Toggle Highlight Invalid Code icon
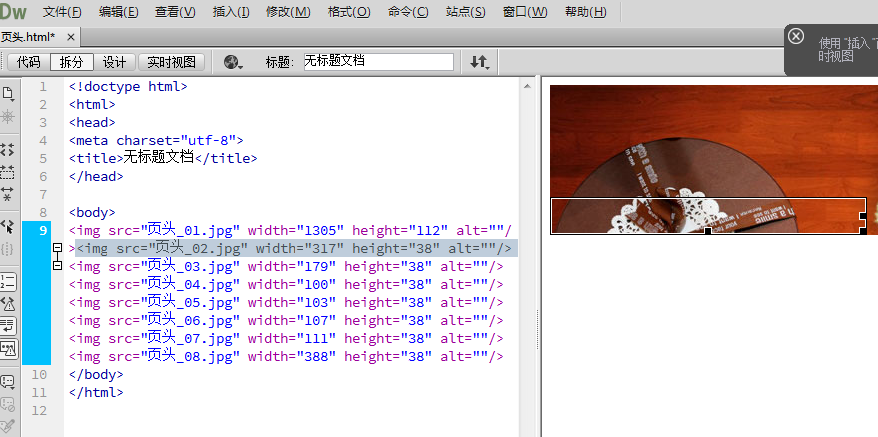The image size is (878, 437). (x=8, y=304)
